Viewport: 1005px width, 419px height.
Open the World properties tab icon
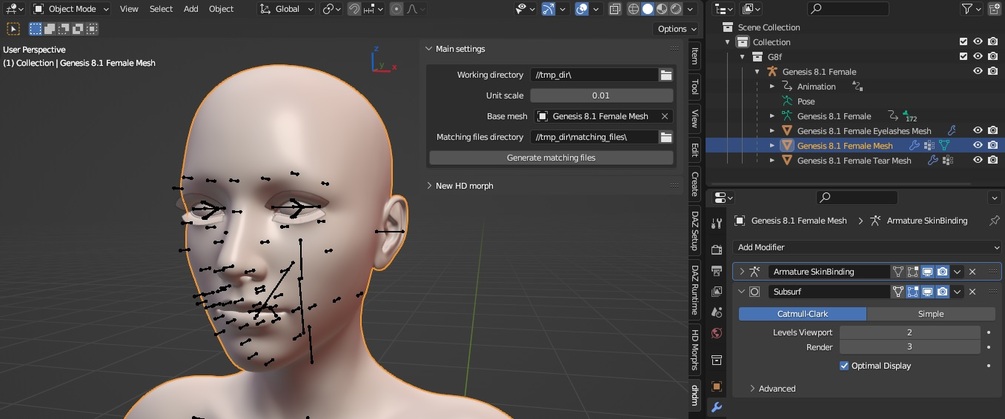coord(716,333)
